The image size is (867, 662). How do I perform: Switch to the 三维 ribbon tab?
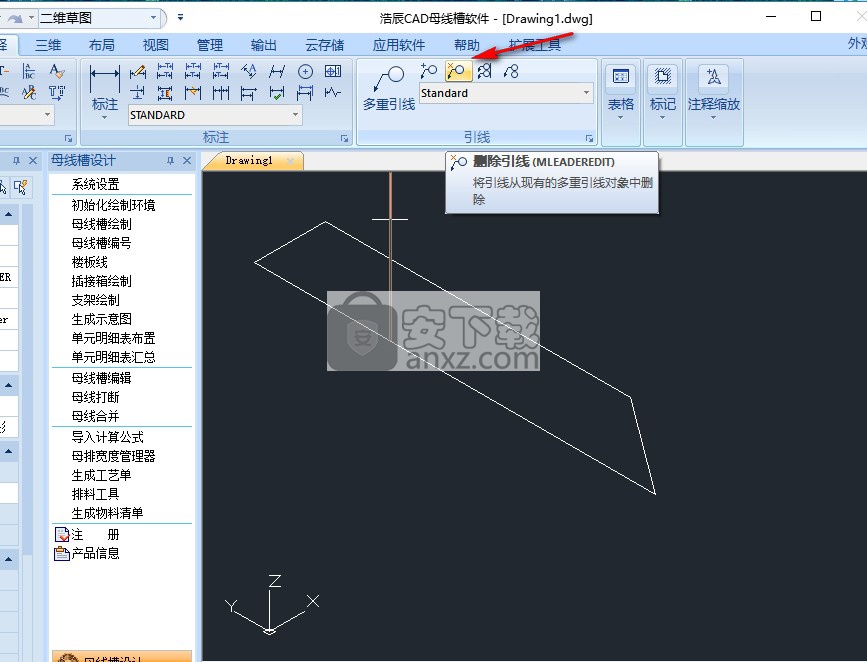[48, 45]
